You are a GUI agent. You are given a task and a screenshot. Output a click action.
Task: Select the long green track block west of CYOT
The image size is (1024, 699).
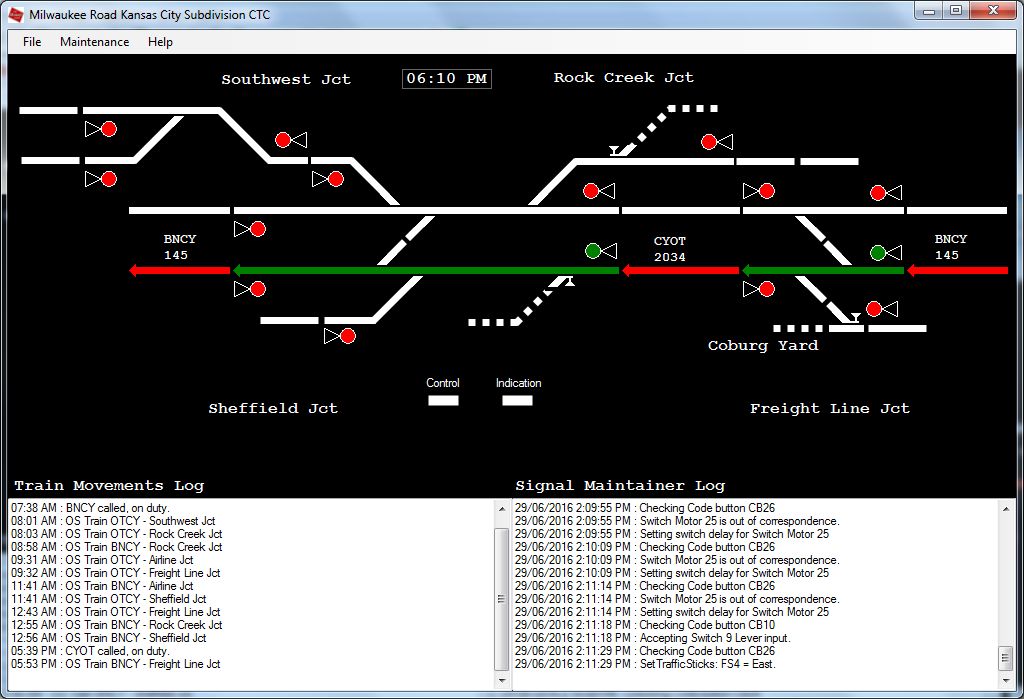coord(426,270)
